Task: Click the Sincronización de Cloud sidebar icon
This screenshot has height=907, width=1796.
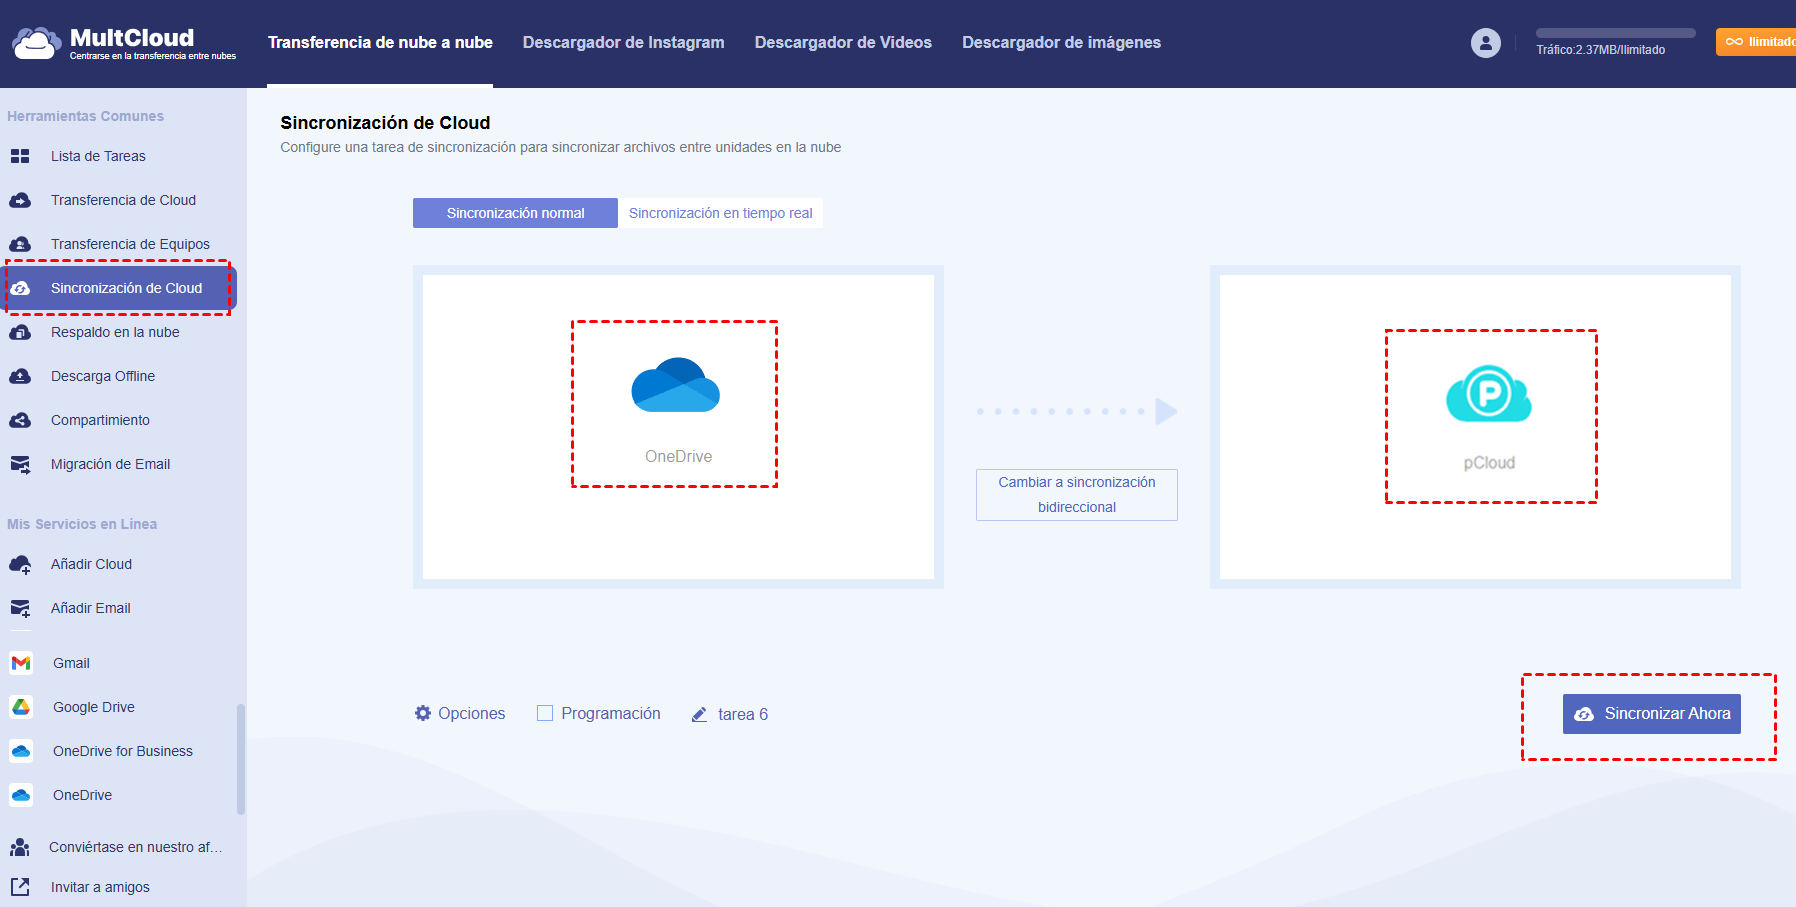Action: point(20,288)
